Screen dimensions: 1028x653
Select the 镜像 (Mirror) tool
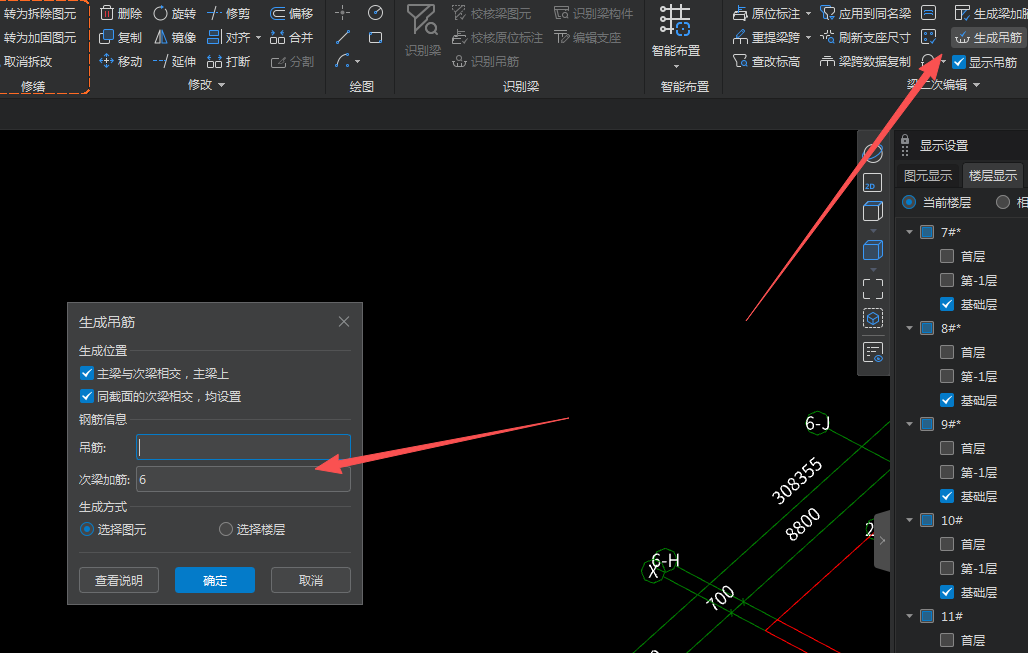[x=174, y=37]
